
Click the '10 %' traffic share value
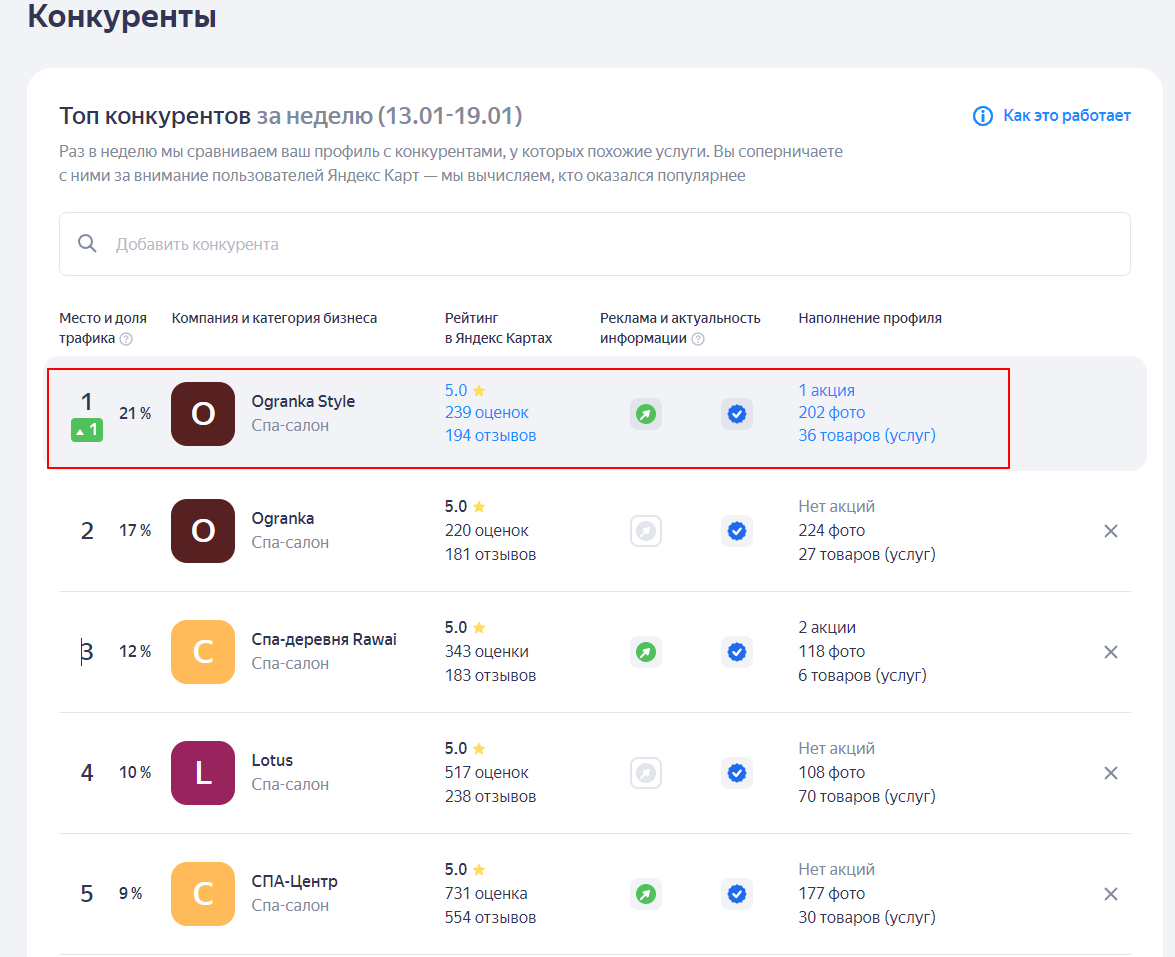coord(135,772)
